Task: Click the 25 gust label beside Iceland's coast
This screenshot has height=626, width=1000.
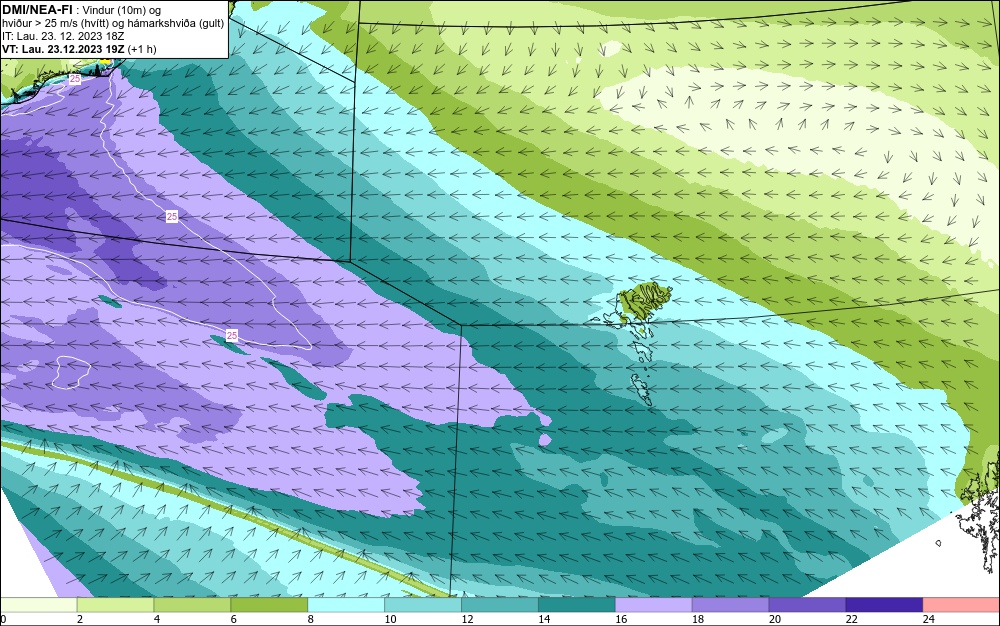Action: click(75, 78)
